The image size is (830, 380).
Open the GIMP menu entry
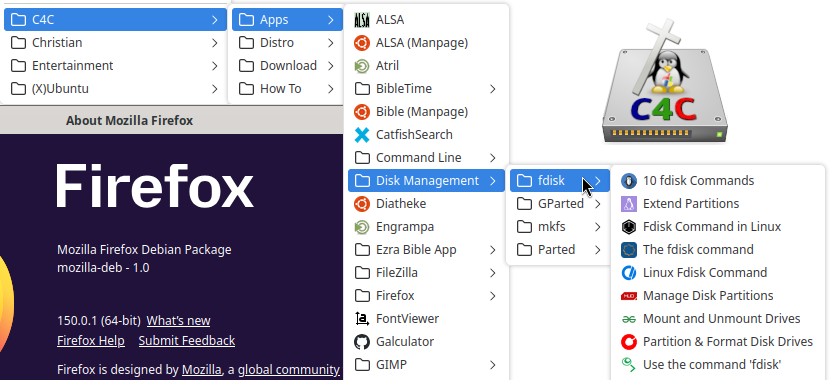click(426, 365)
